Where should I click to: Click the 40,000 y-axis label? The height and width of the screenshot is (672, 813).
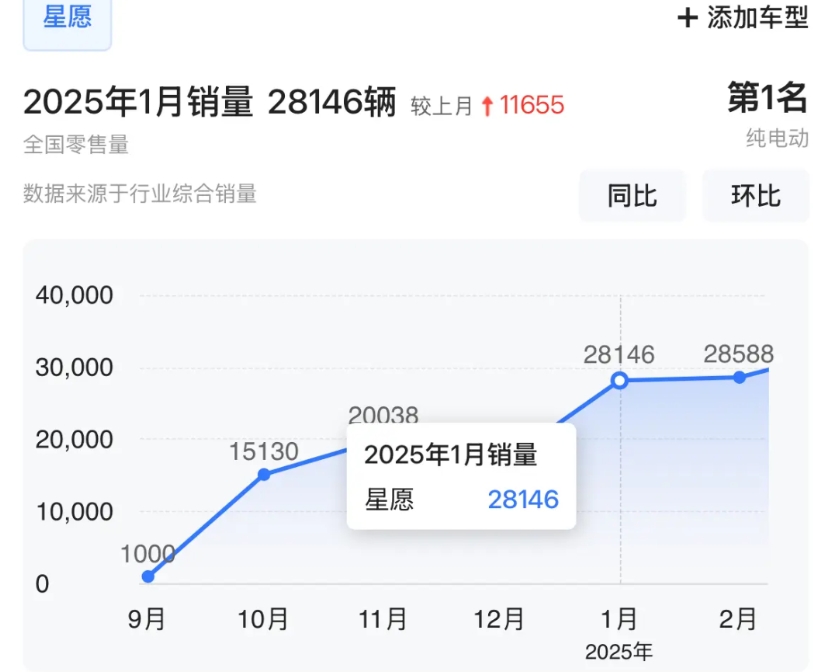(74, 295)
